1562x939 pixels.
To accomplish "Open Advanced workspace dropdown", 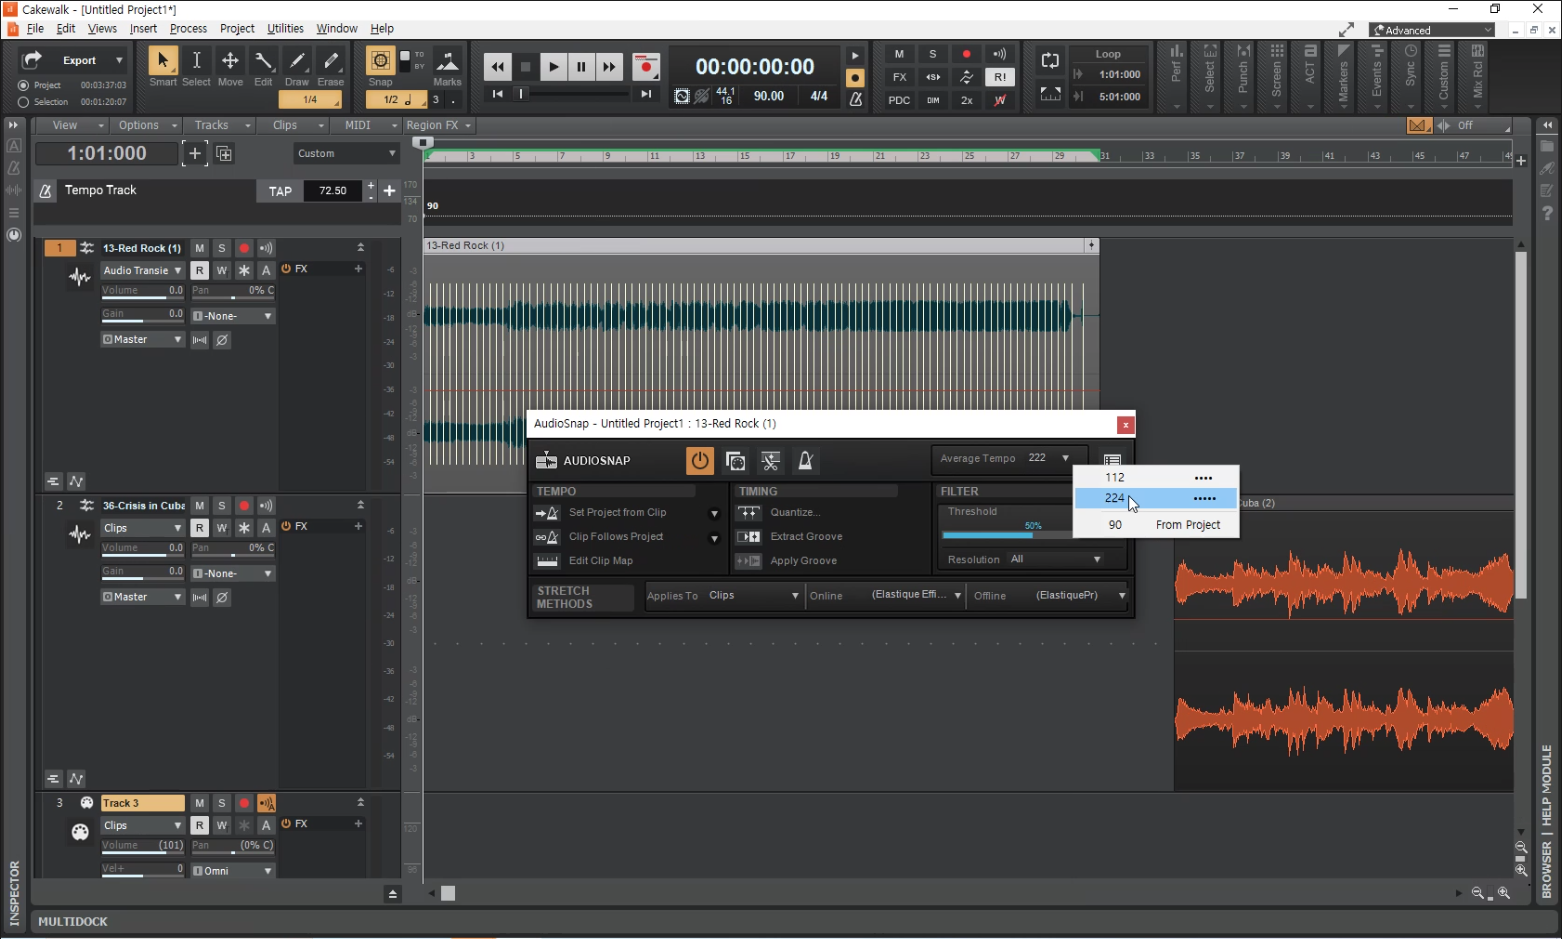I will (1433, 30).
